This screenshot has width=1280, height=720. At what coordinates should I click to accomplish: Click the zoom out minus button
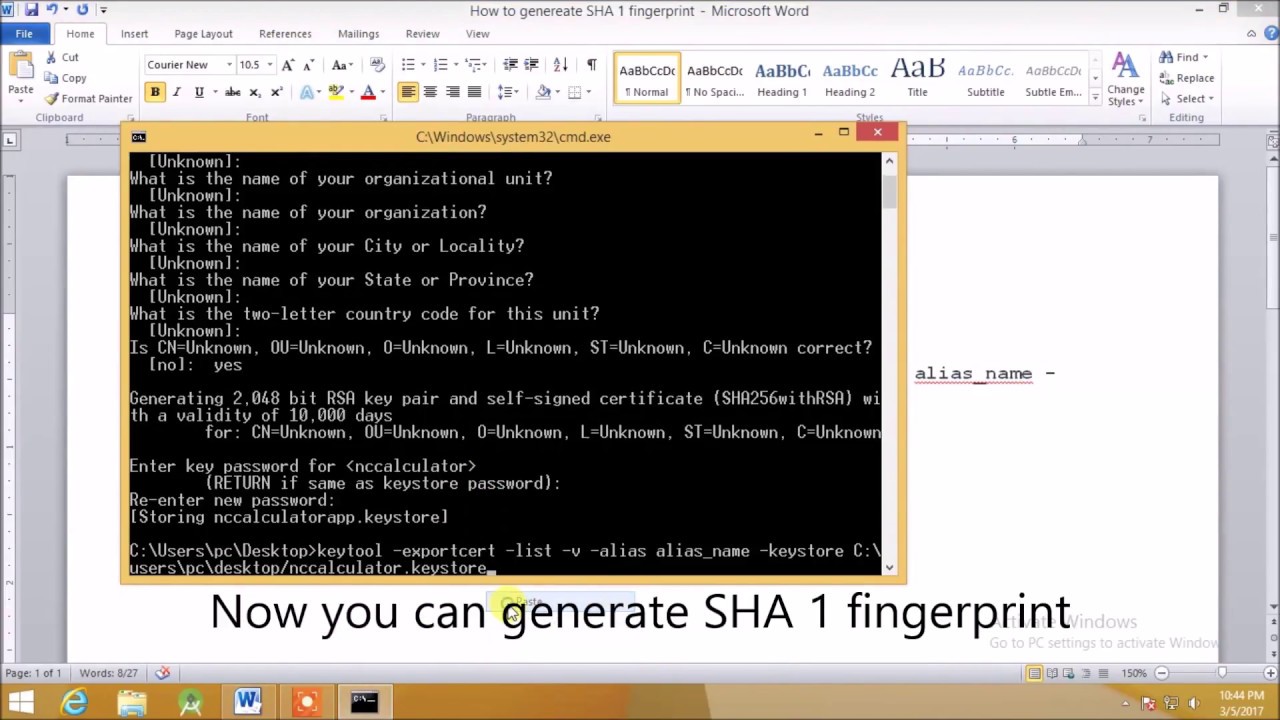1161,673
